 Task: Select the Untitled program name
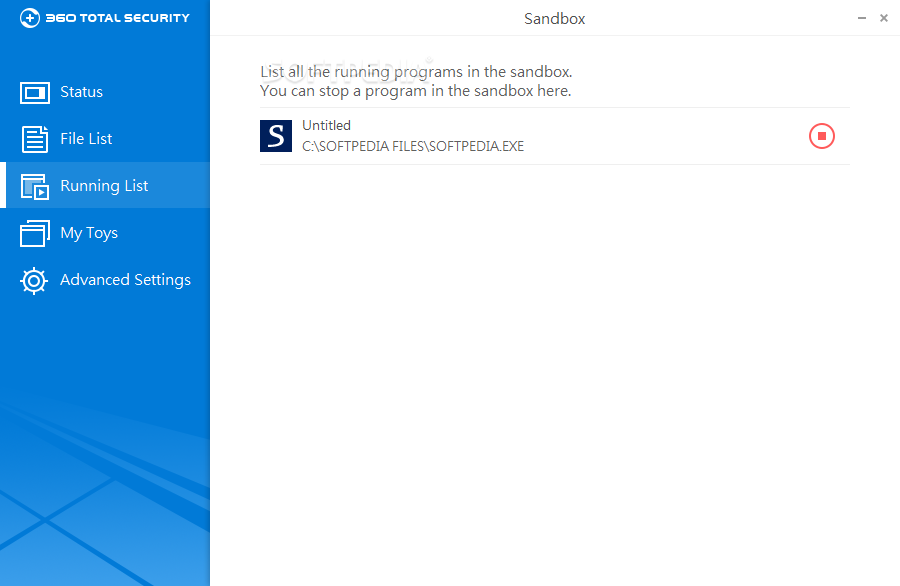tap(326, 125)
